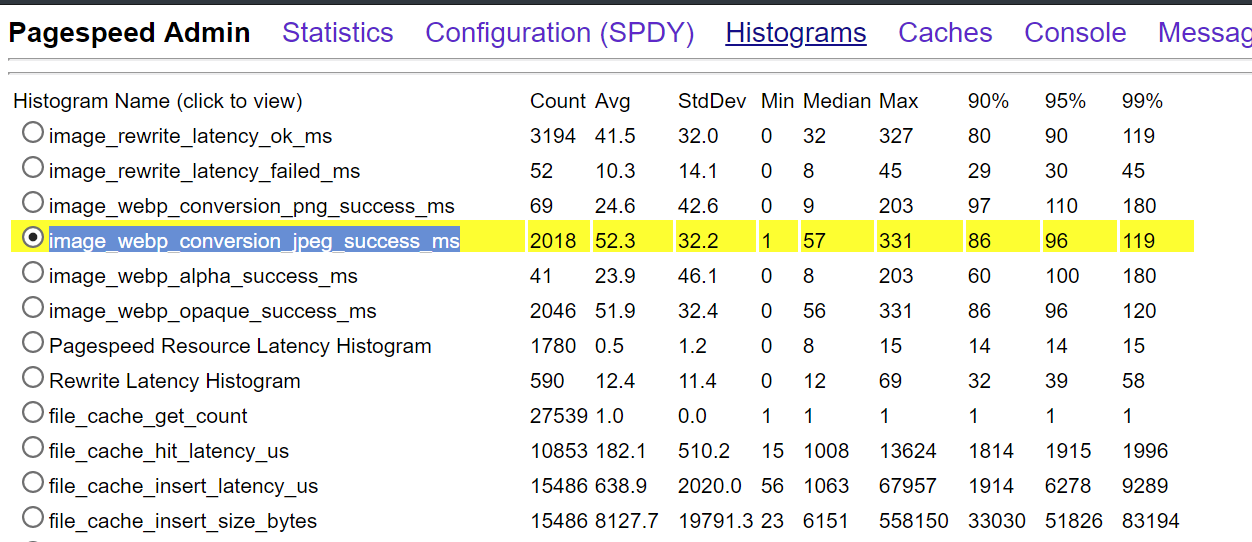Click count value 10853
Screen dimensions: 1252x542
(x=559, y=451)
